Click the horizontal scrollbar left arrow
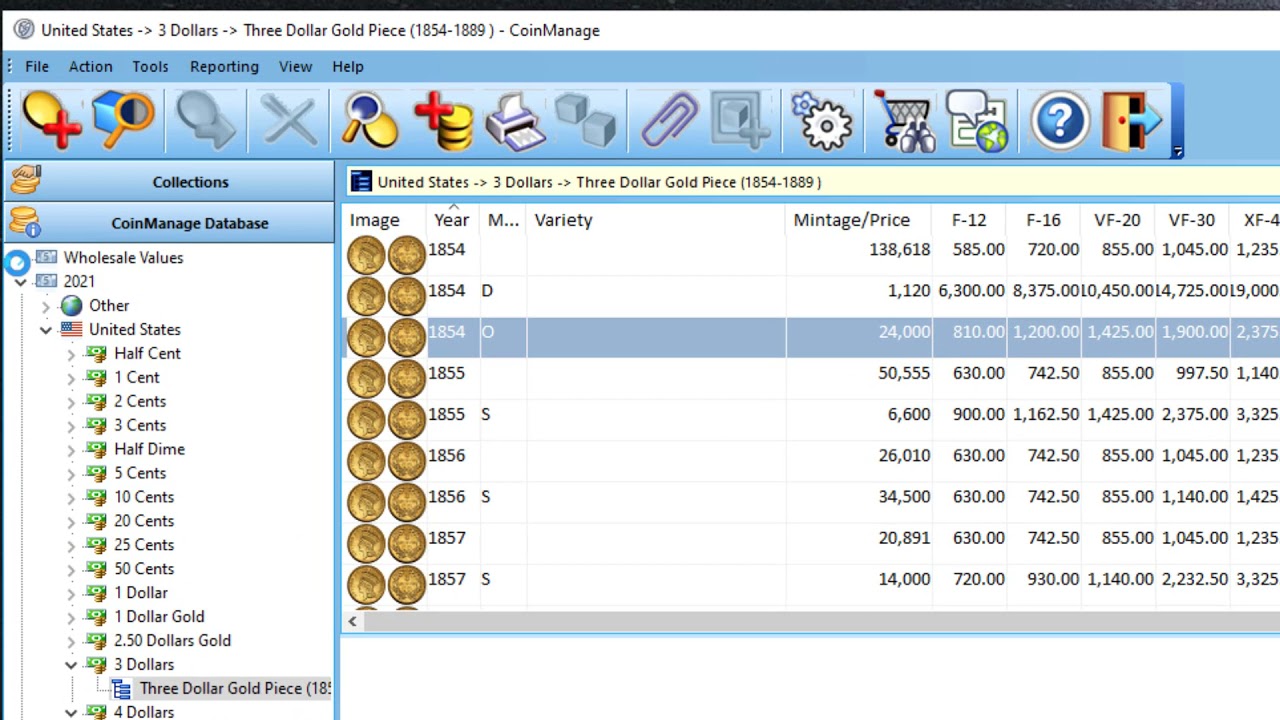 [x=352, y=622]
